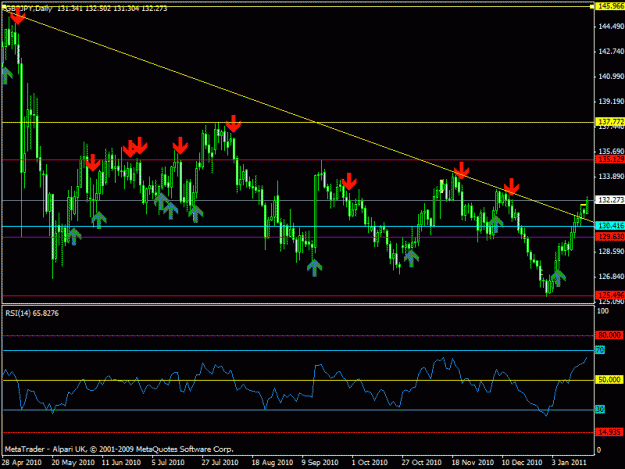Click the 1 Oct 2010 date label

click(x=369, y=462)
